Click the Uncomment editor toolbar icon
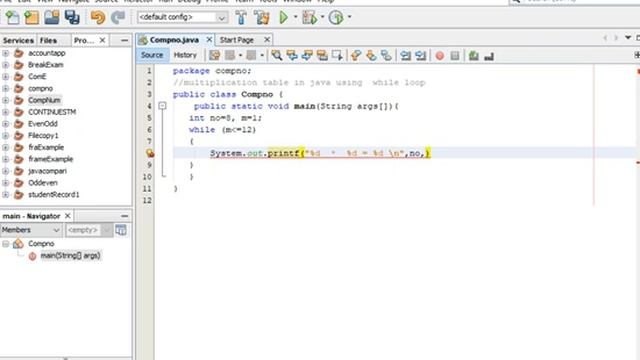 click(489, 56)
